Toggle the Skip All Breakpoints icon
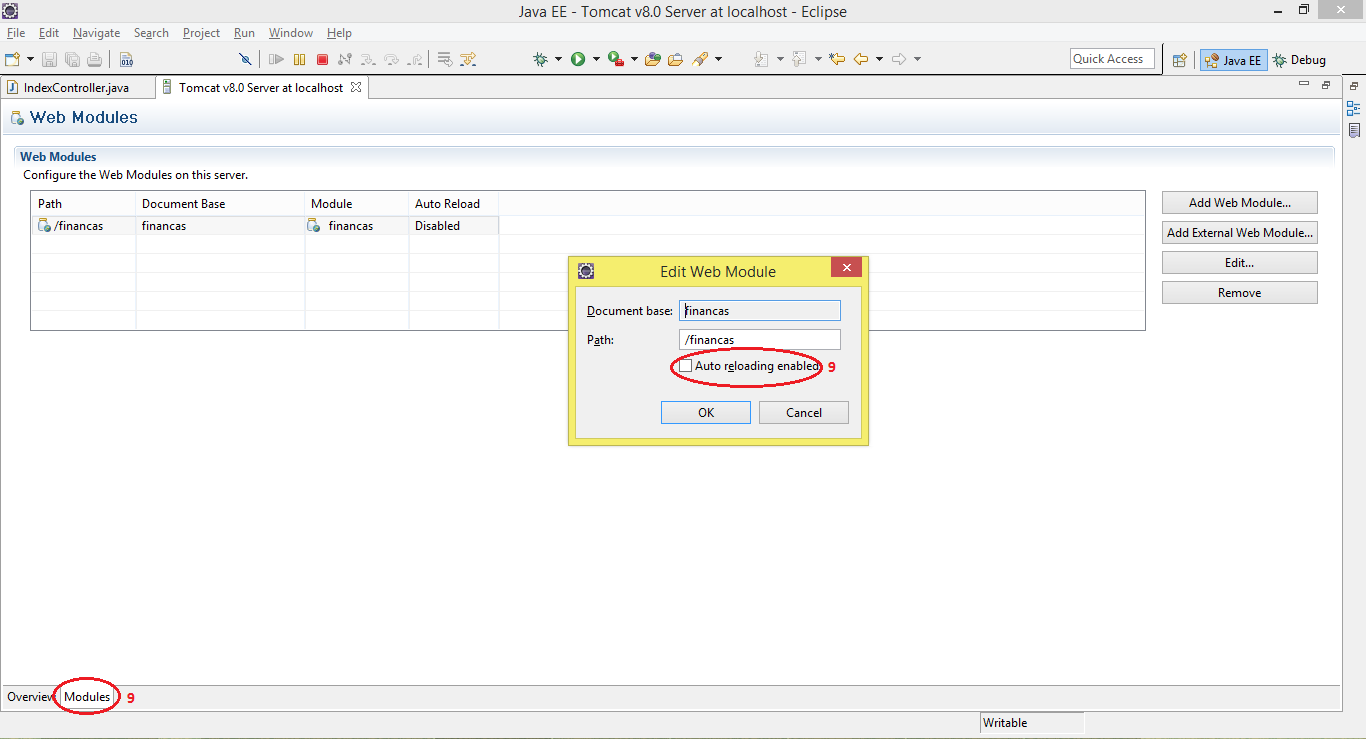 [245, 58]
